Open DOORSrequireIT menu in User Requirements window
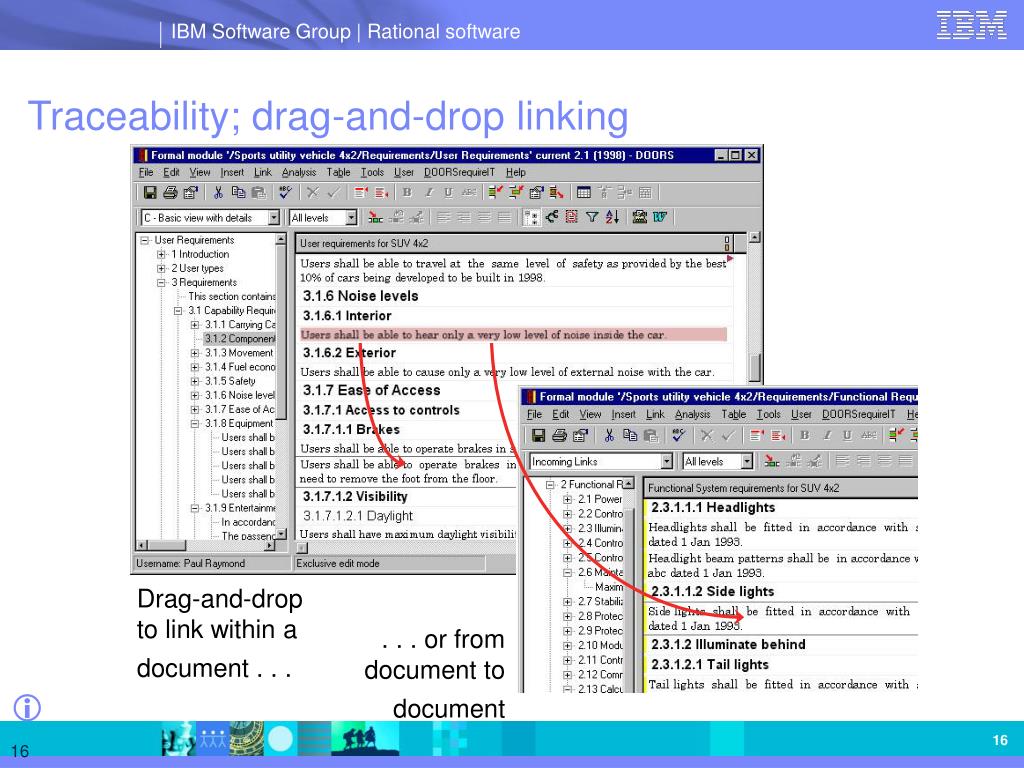This screenshot has height=768, width=1024. point(459,172)
